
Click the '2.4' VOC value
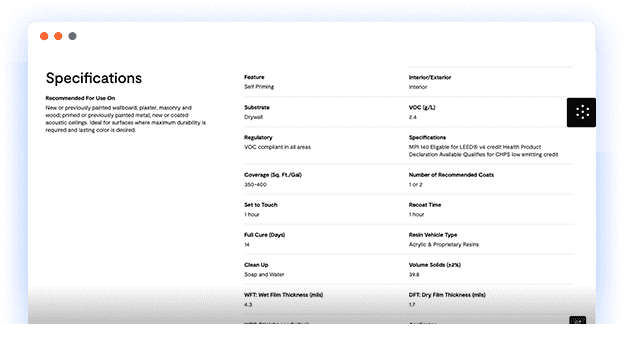click(x=412, y=117)
